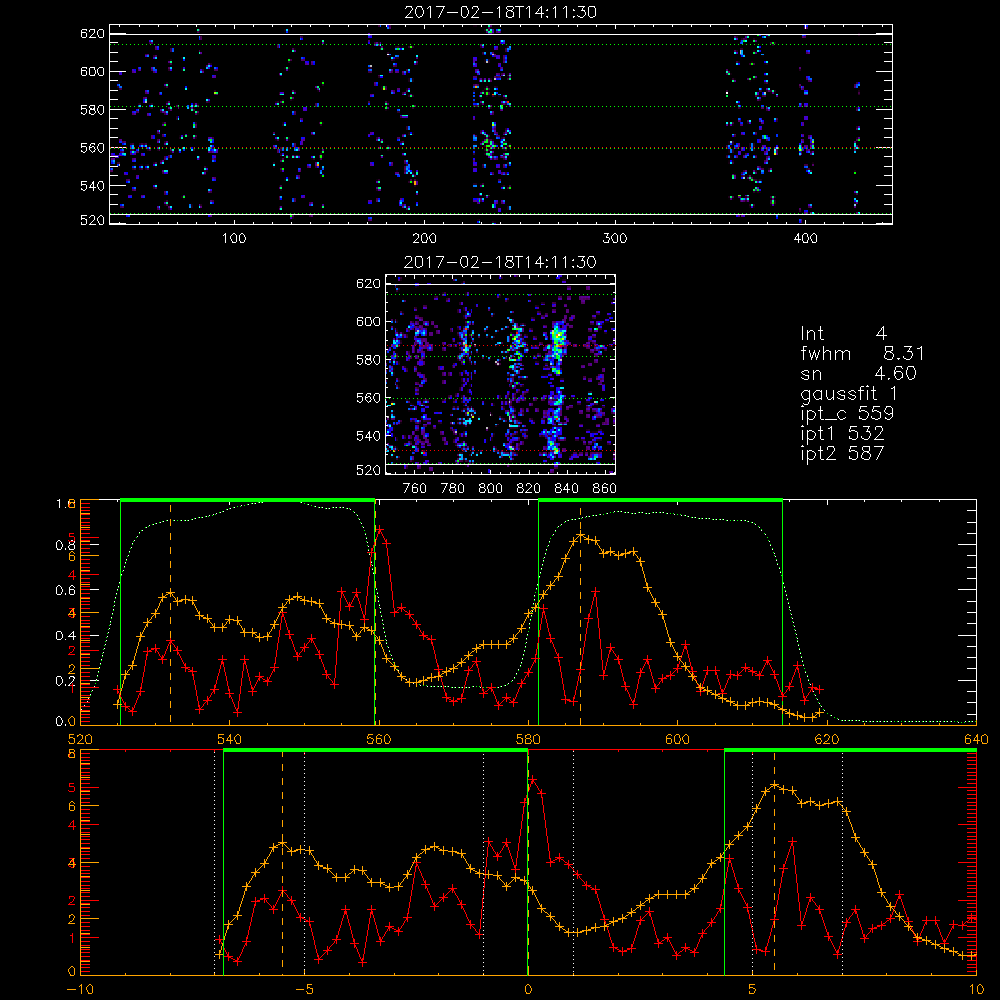Click the '-5' label on bottom plot axis
This screenshot has width=1000, height=1000.
coord(304,990)
